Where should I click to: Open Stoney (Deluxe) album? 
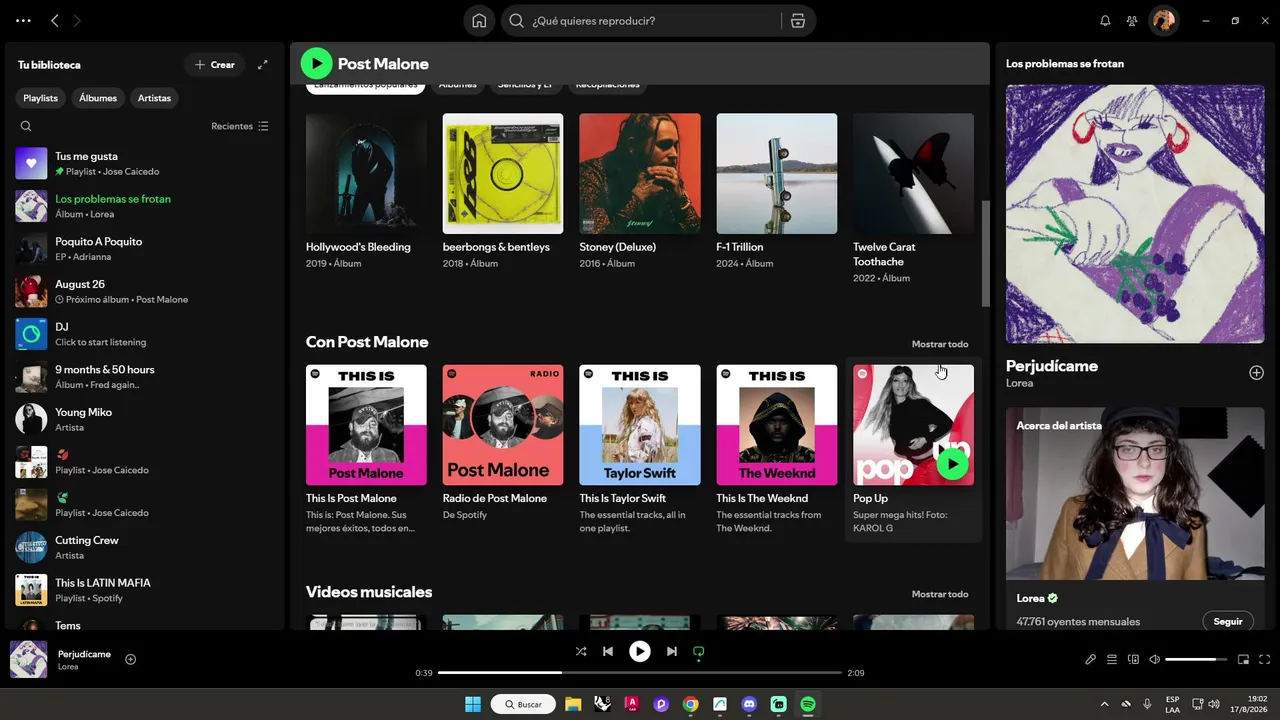tap(640, 191)
